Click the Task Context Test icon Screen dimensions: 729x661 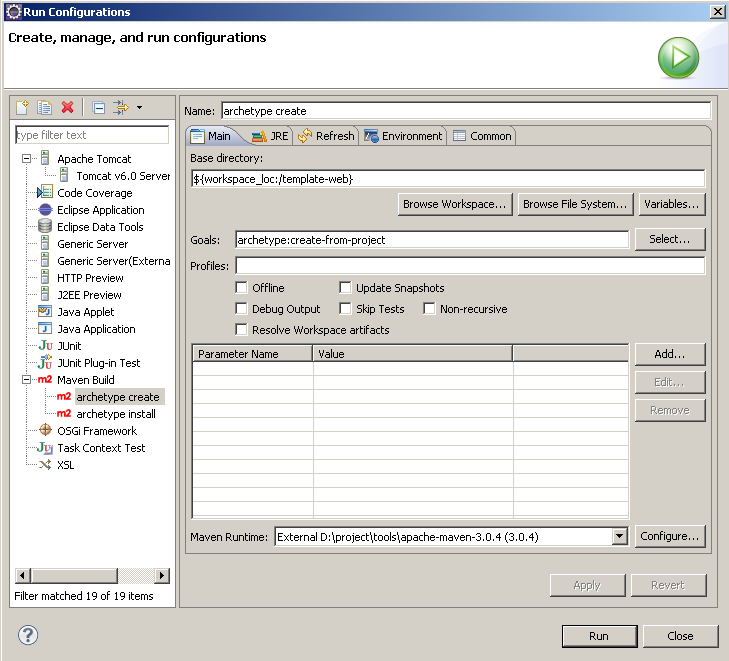[x=45, y=447]
